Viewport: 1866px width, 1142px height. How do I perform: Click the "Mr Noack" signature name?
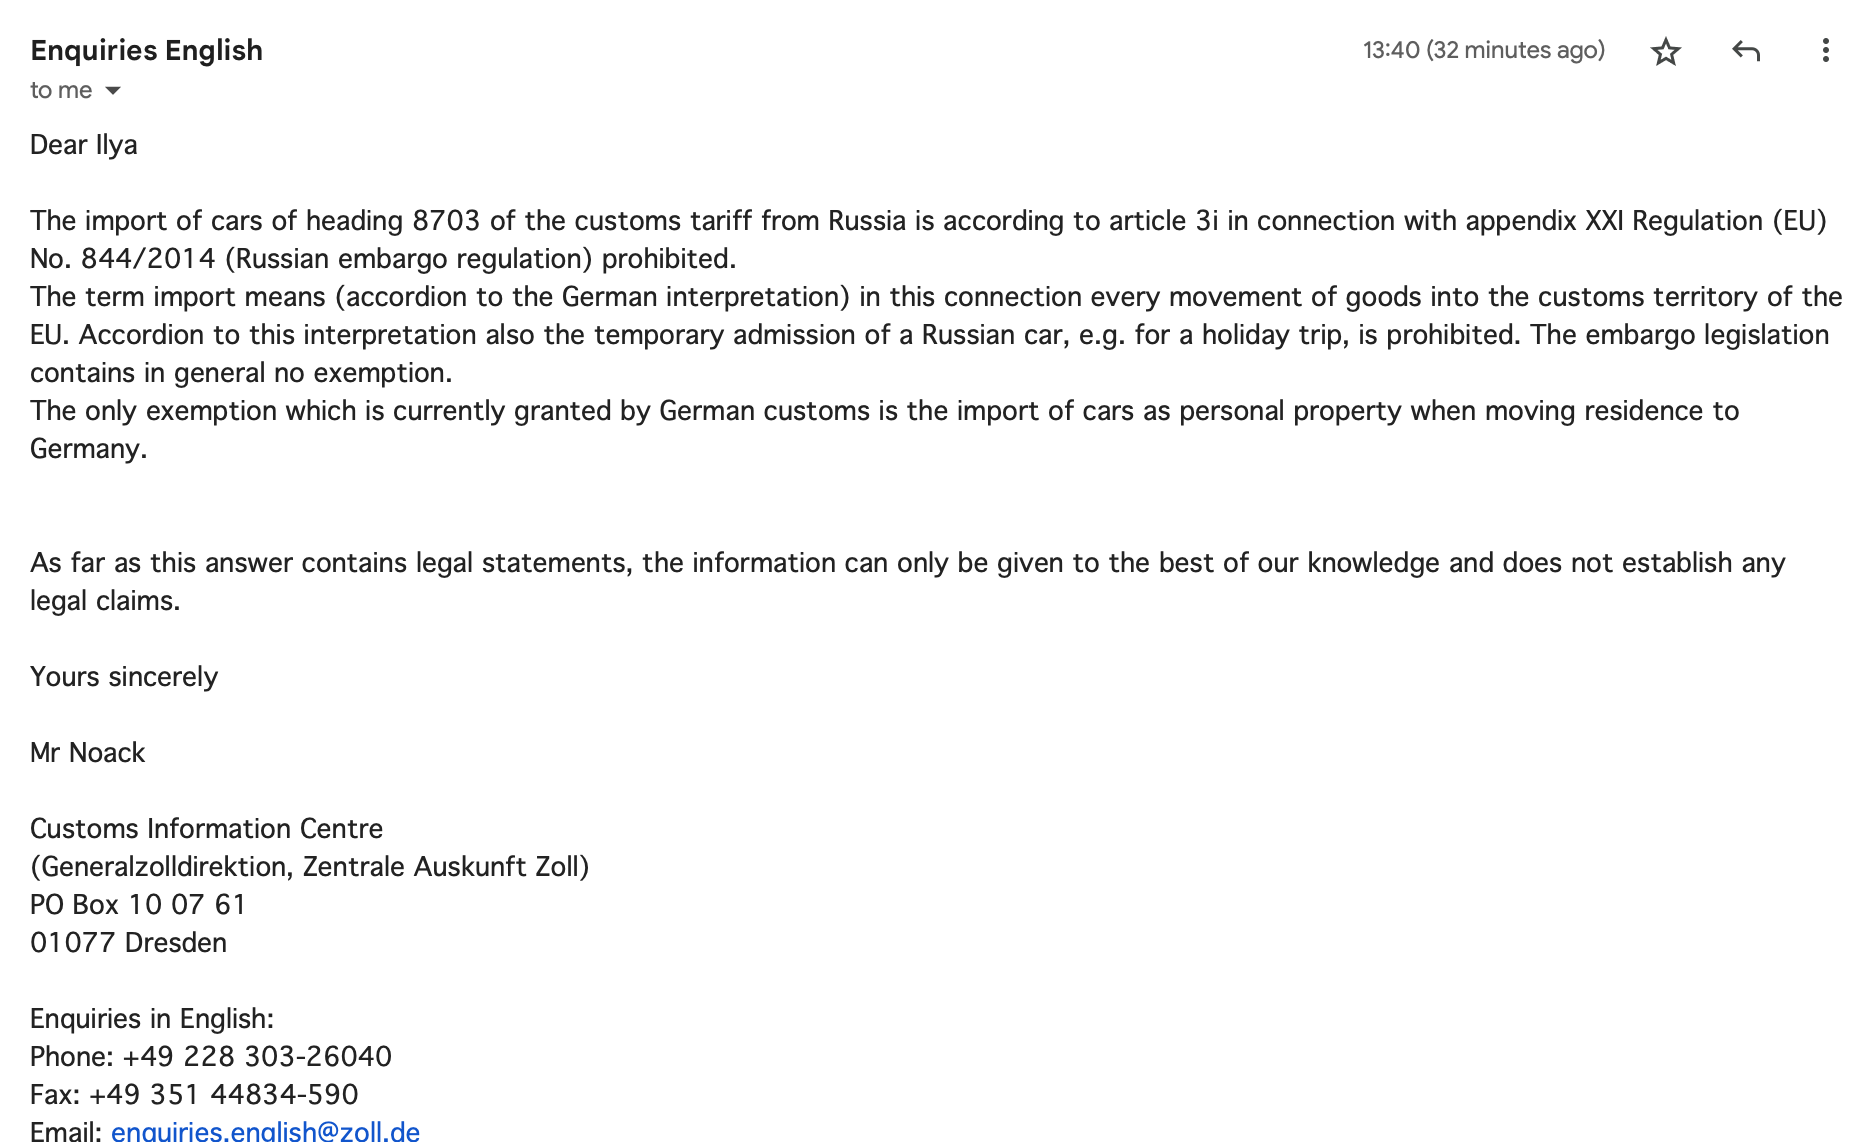tap(88, 753)
